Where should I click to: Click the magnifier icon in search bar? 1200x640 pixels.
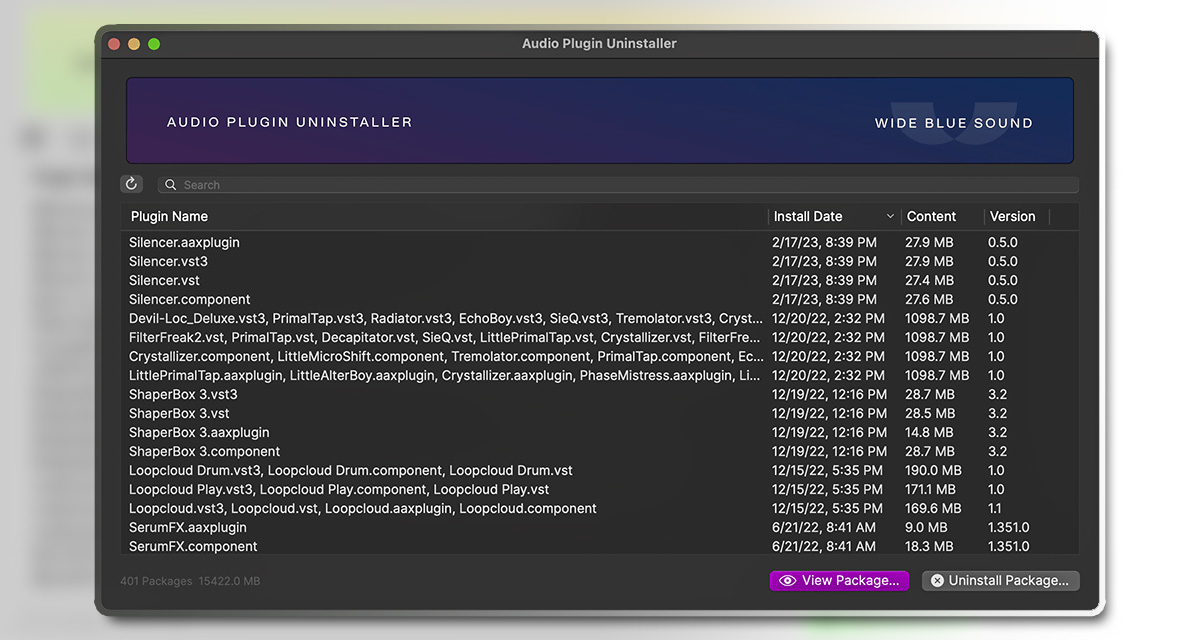pyautogui.click(x=171, y=185)
